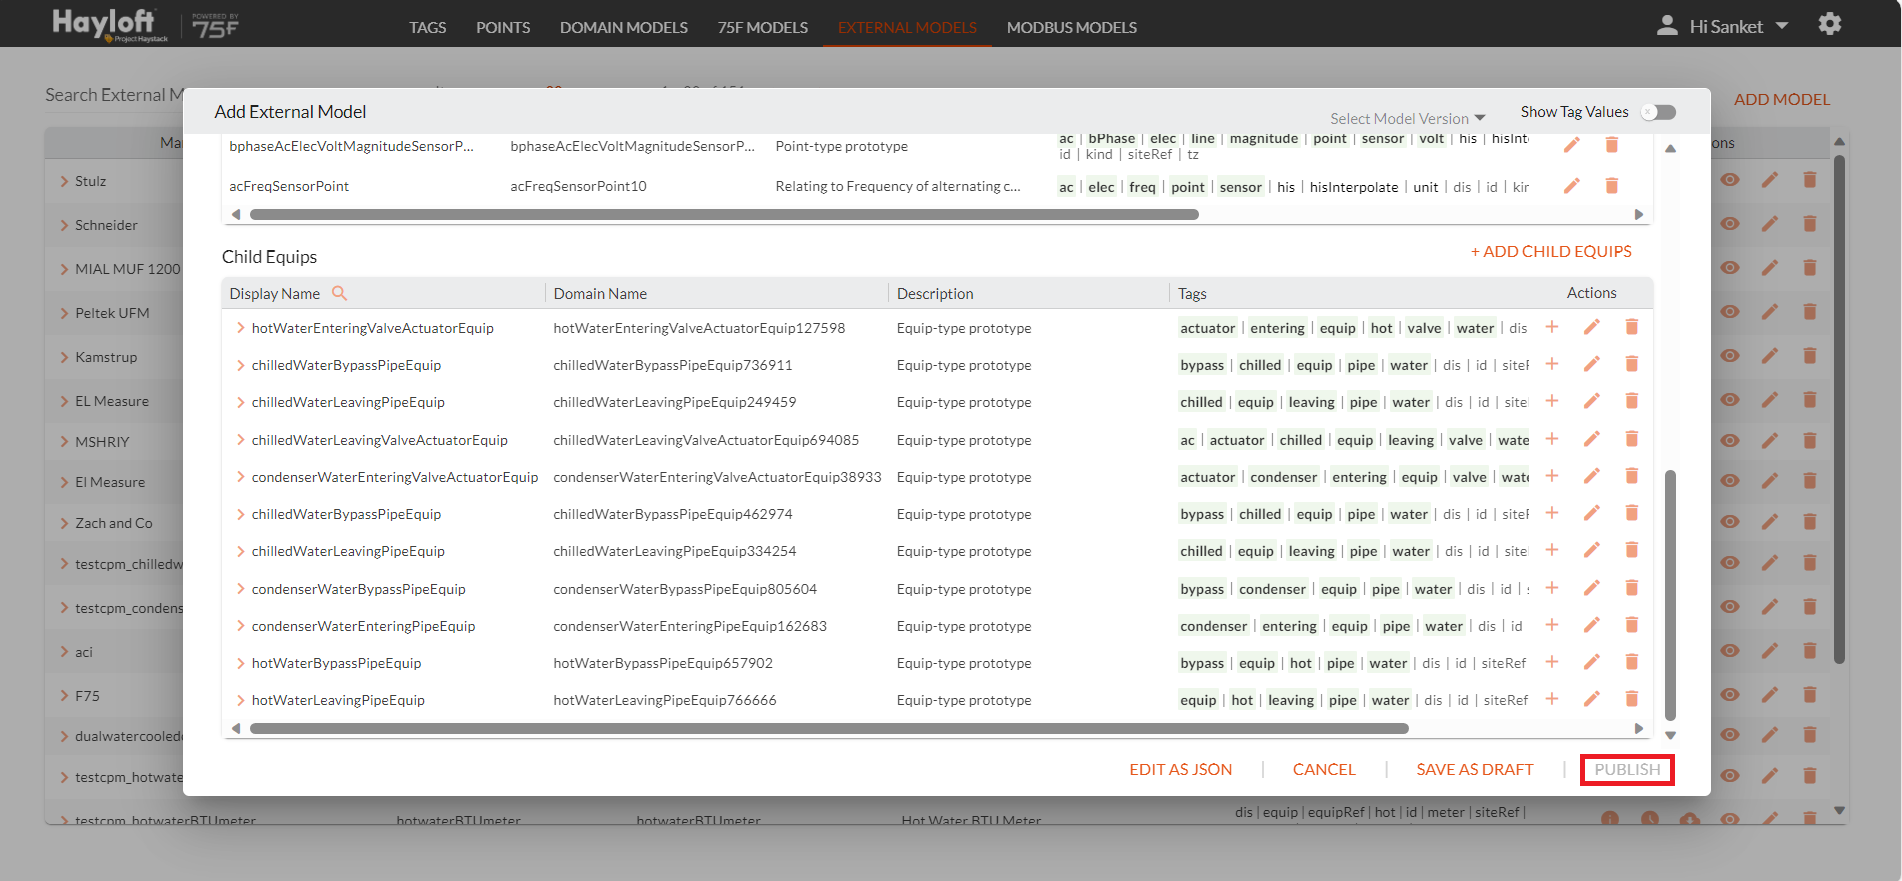Expand hotWaterLeavingPipeEquip row
The image size is (1902, 881).
pos(240,700)
